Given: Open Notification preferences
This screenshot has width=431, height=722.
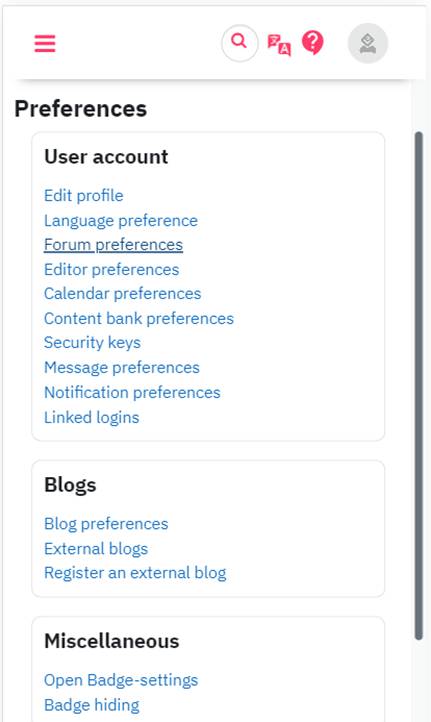Looking at the screenshot, I should pos(132,393).
